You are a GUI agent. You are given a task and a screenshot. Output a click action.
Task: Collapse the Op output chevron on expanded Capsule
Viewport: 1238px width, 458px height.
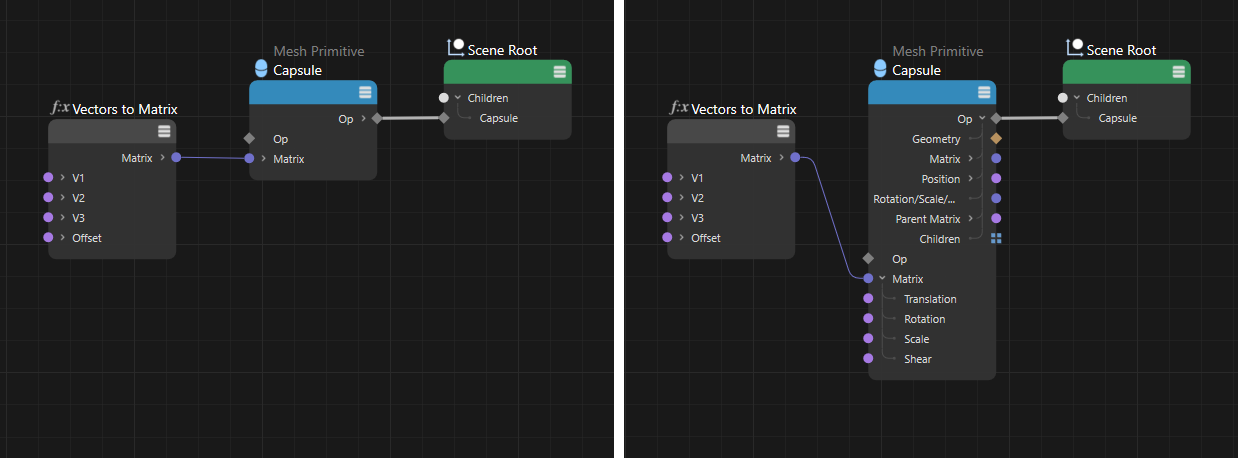tap(981, 118)
